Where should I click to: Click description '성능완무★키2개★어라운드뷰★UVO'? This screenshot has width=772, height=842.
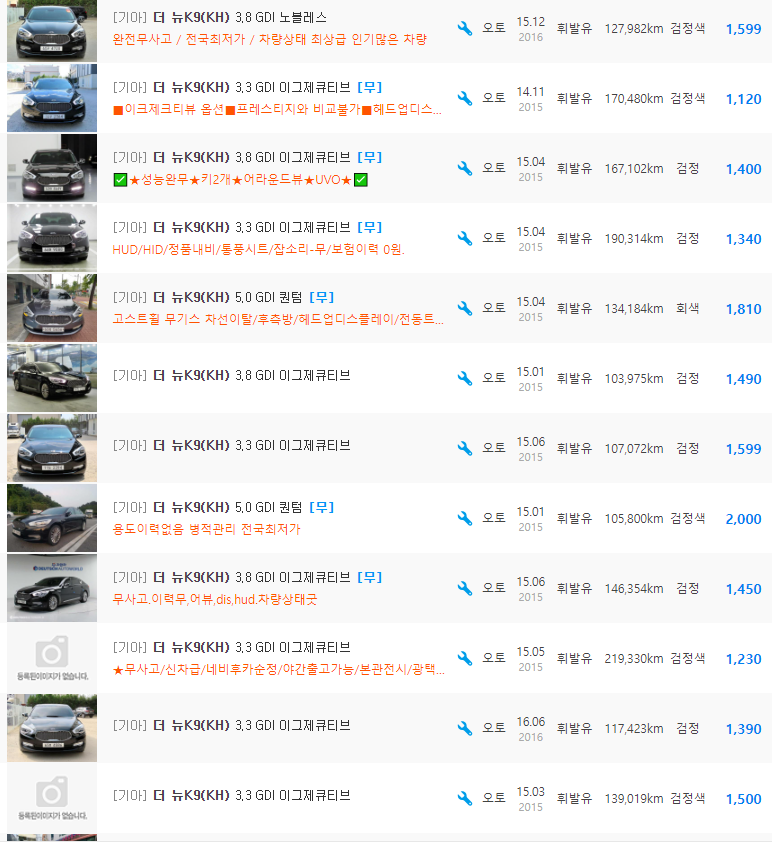(240, 180)
